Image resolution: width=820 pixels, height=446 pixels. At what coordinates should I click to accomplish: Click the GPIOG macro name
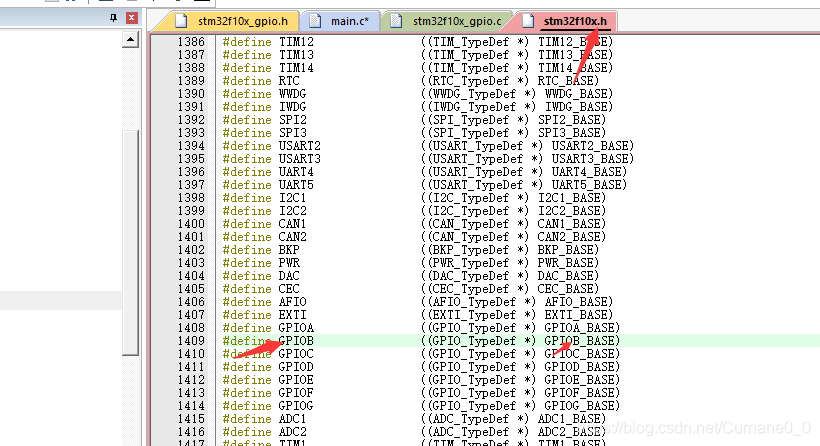click(x=296, y=406)
